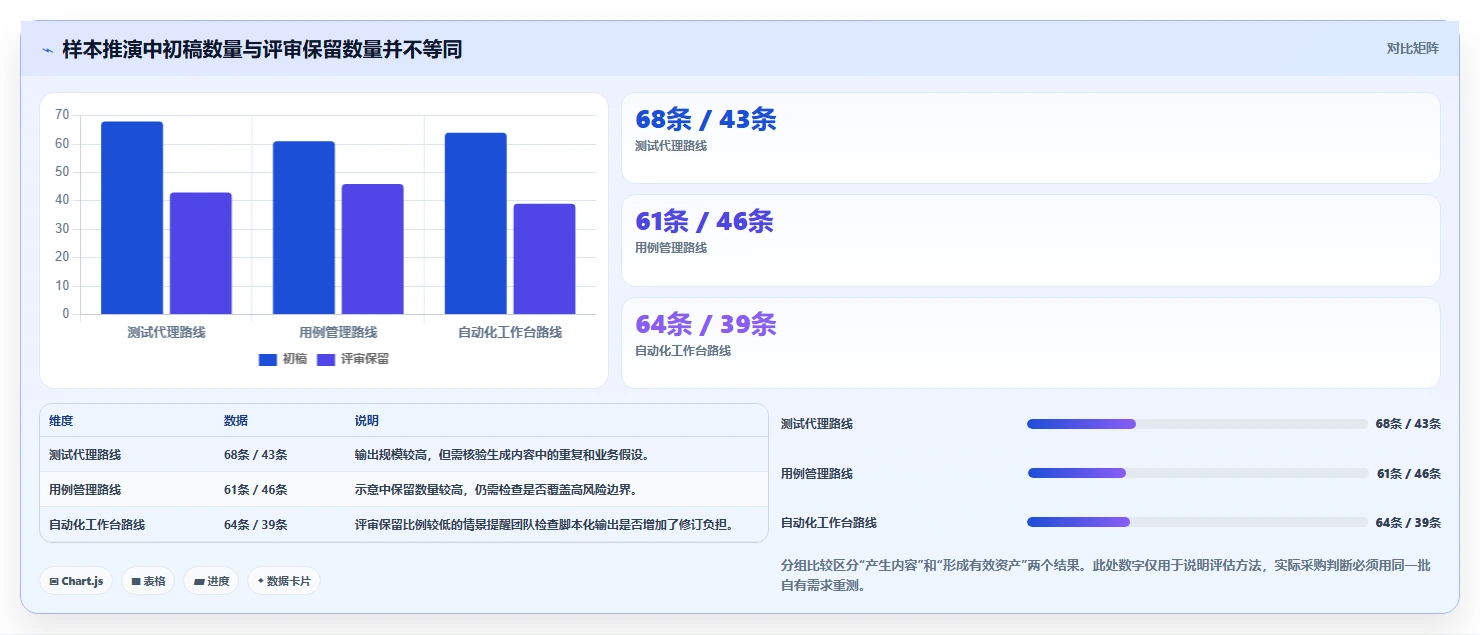Click the 说明 table column header
The width and height of the screenshot is (1480, 635).
(x=367, y=421)
